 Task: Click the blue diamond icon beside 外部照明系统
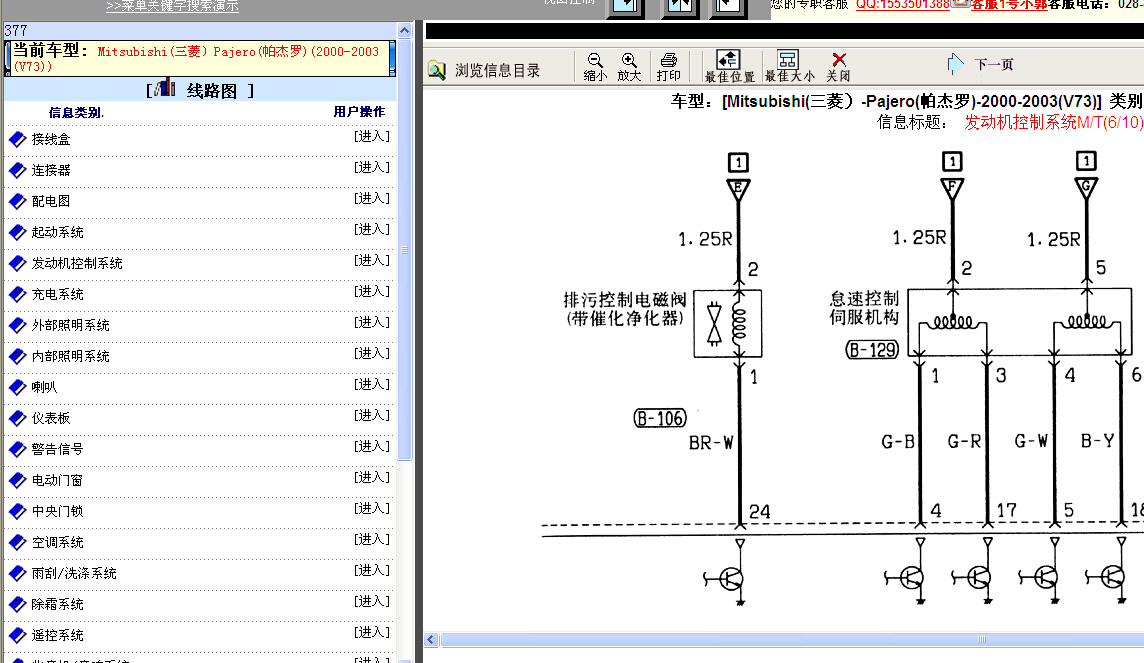[18, 325]
